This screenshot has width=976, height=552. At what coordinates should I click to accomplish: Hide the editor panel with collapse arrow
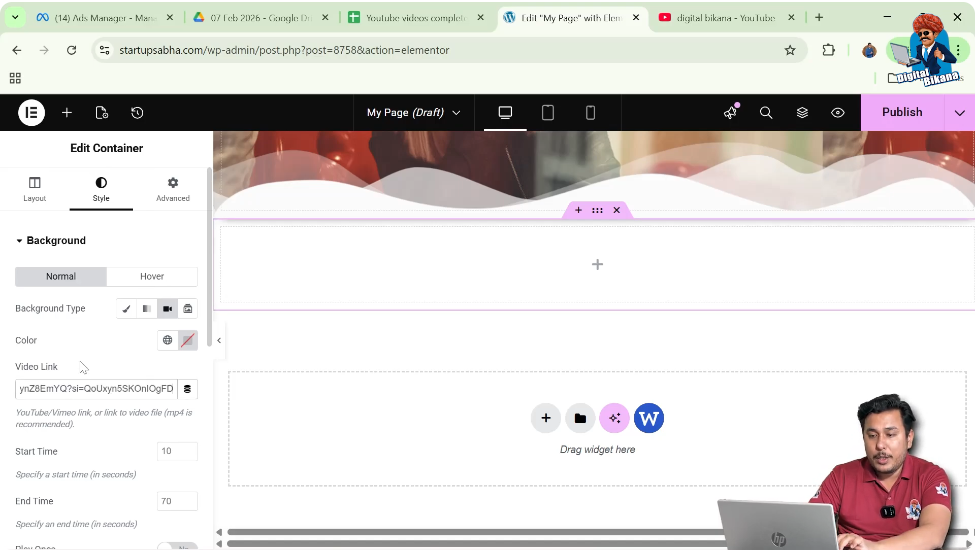[x=219, y=340]
